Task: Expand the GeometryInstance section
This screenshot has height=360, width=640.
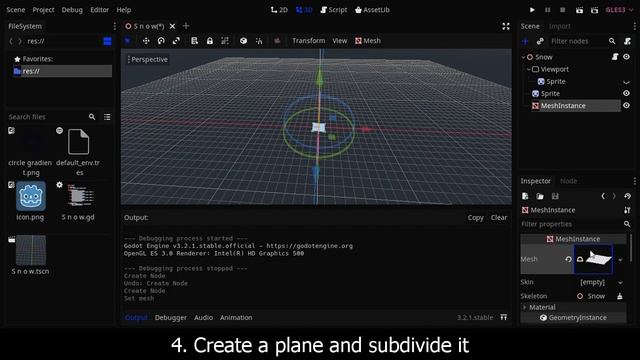Action: click(x=573, y=318)
